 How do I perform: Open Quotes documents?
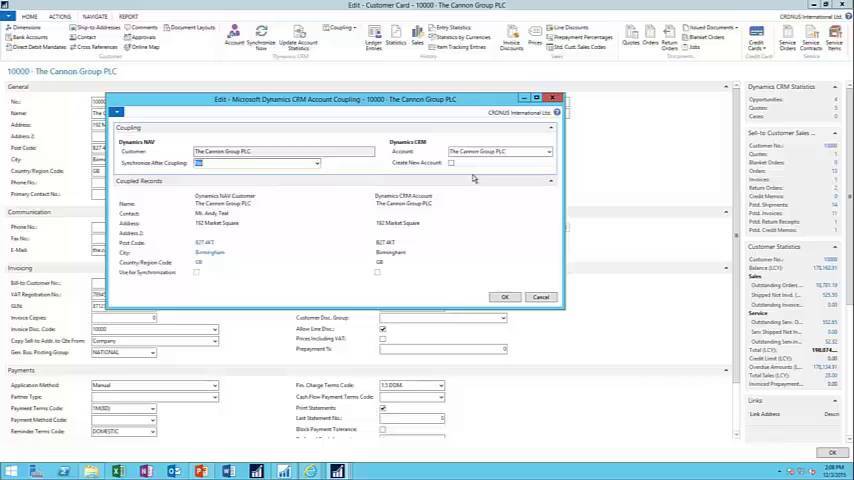click(631, 35)
